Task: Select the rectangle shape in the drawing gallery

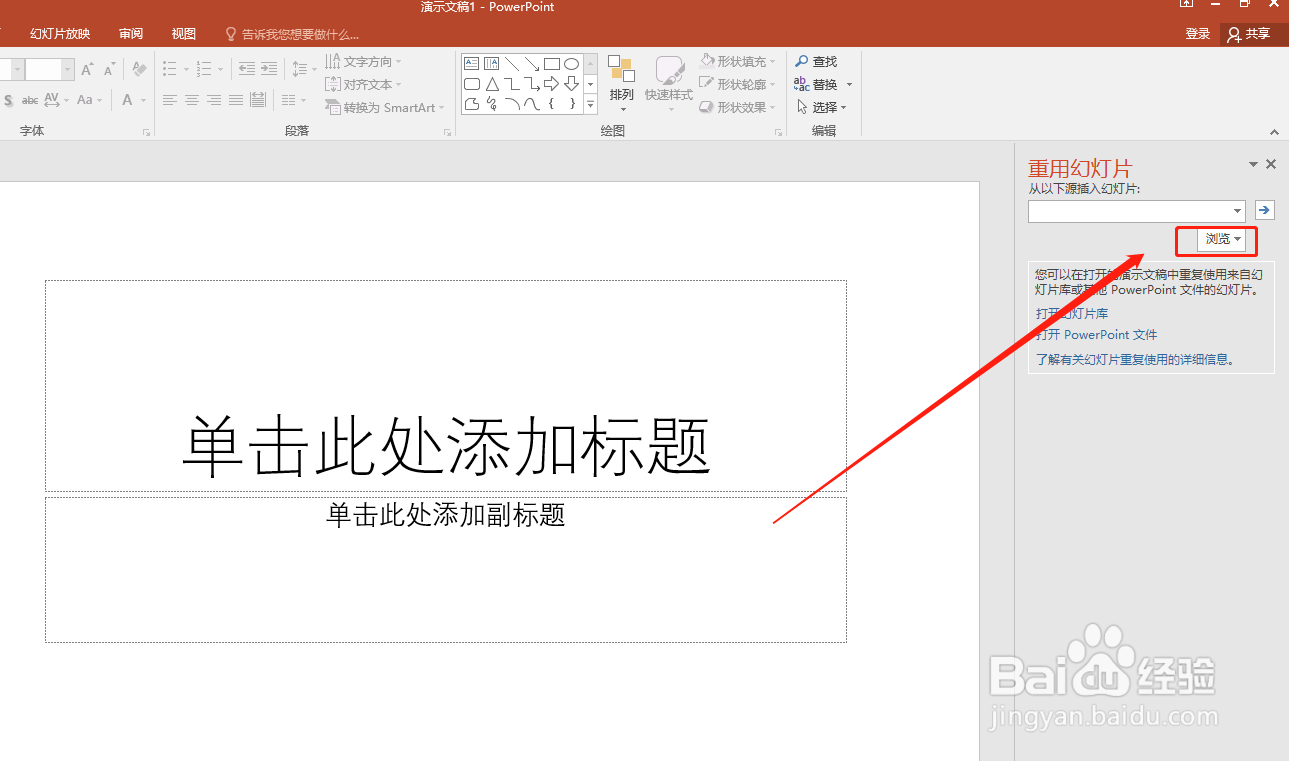Action: click(552, 63)
